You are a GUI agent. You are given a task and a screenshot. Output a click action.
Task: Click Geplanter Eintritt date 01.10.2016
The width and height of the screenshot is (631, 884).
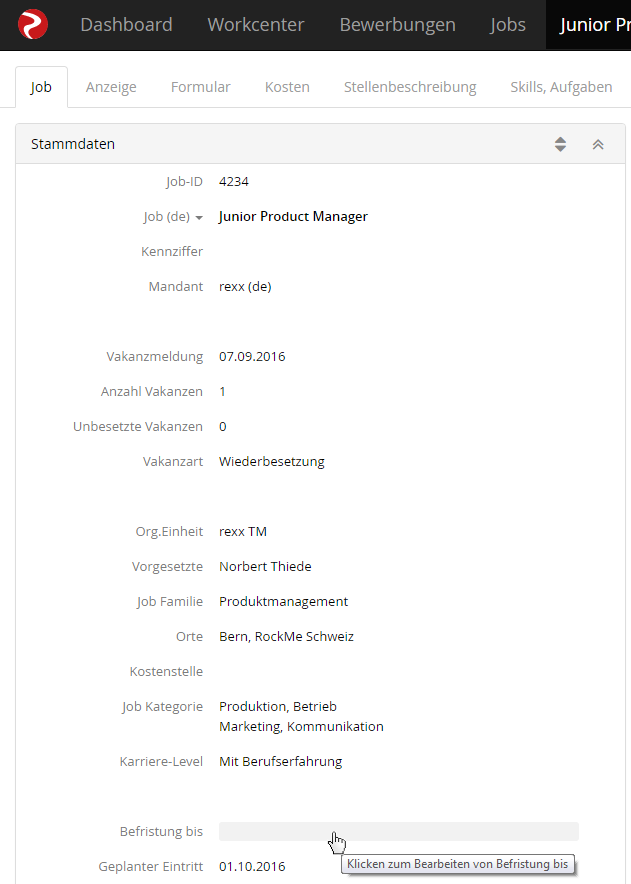point(252,867)
